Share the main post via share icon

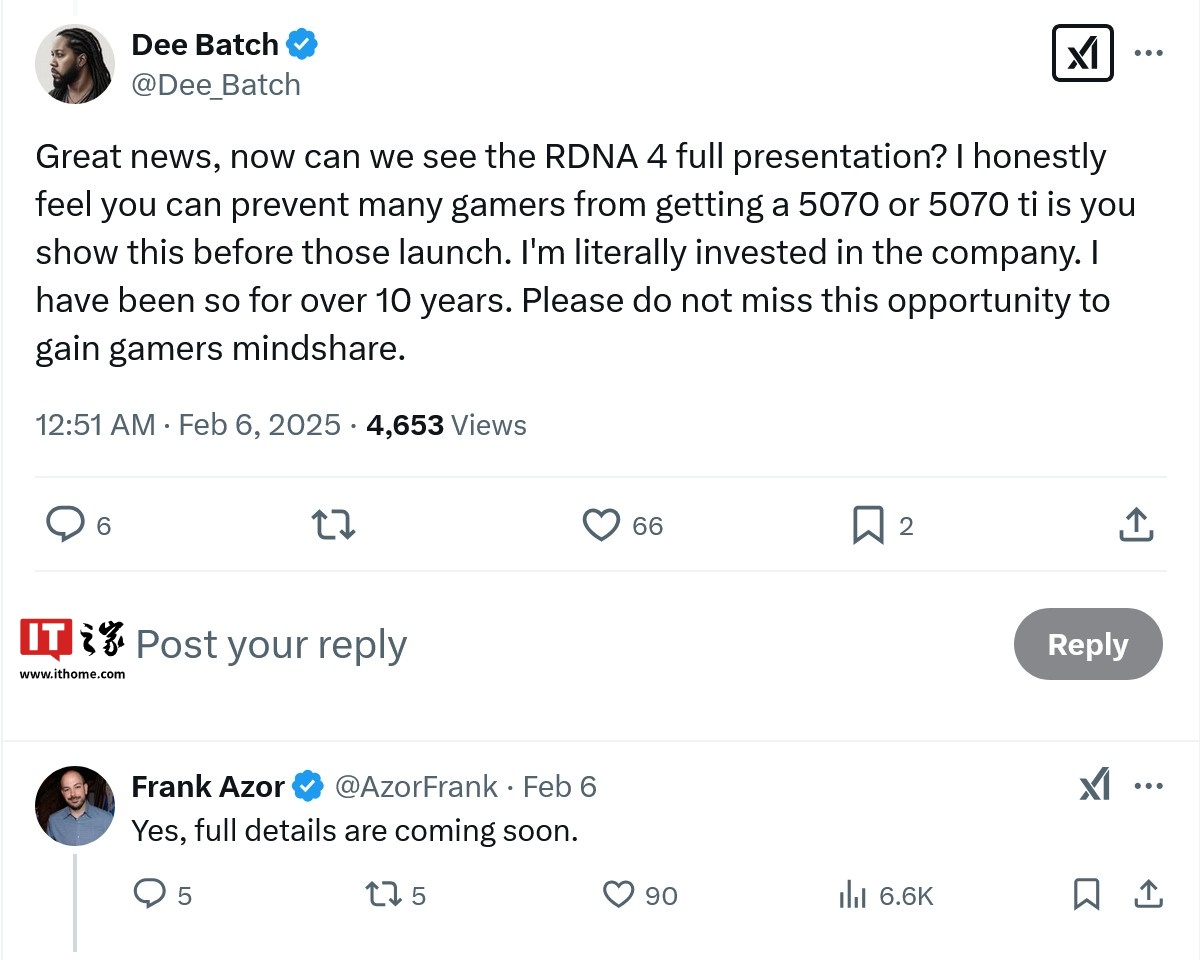click(1136, 525)
